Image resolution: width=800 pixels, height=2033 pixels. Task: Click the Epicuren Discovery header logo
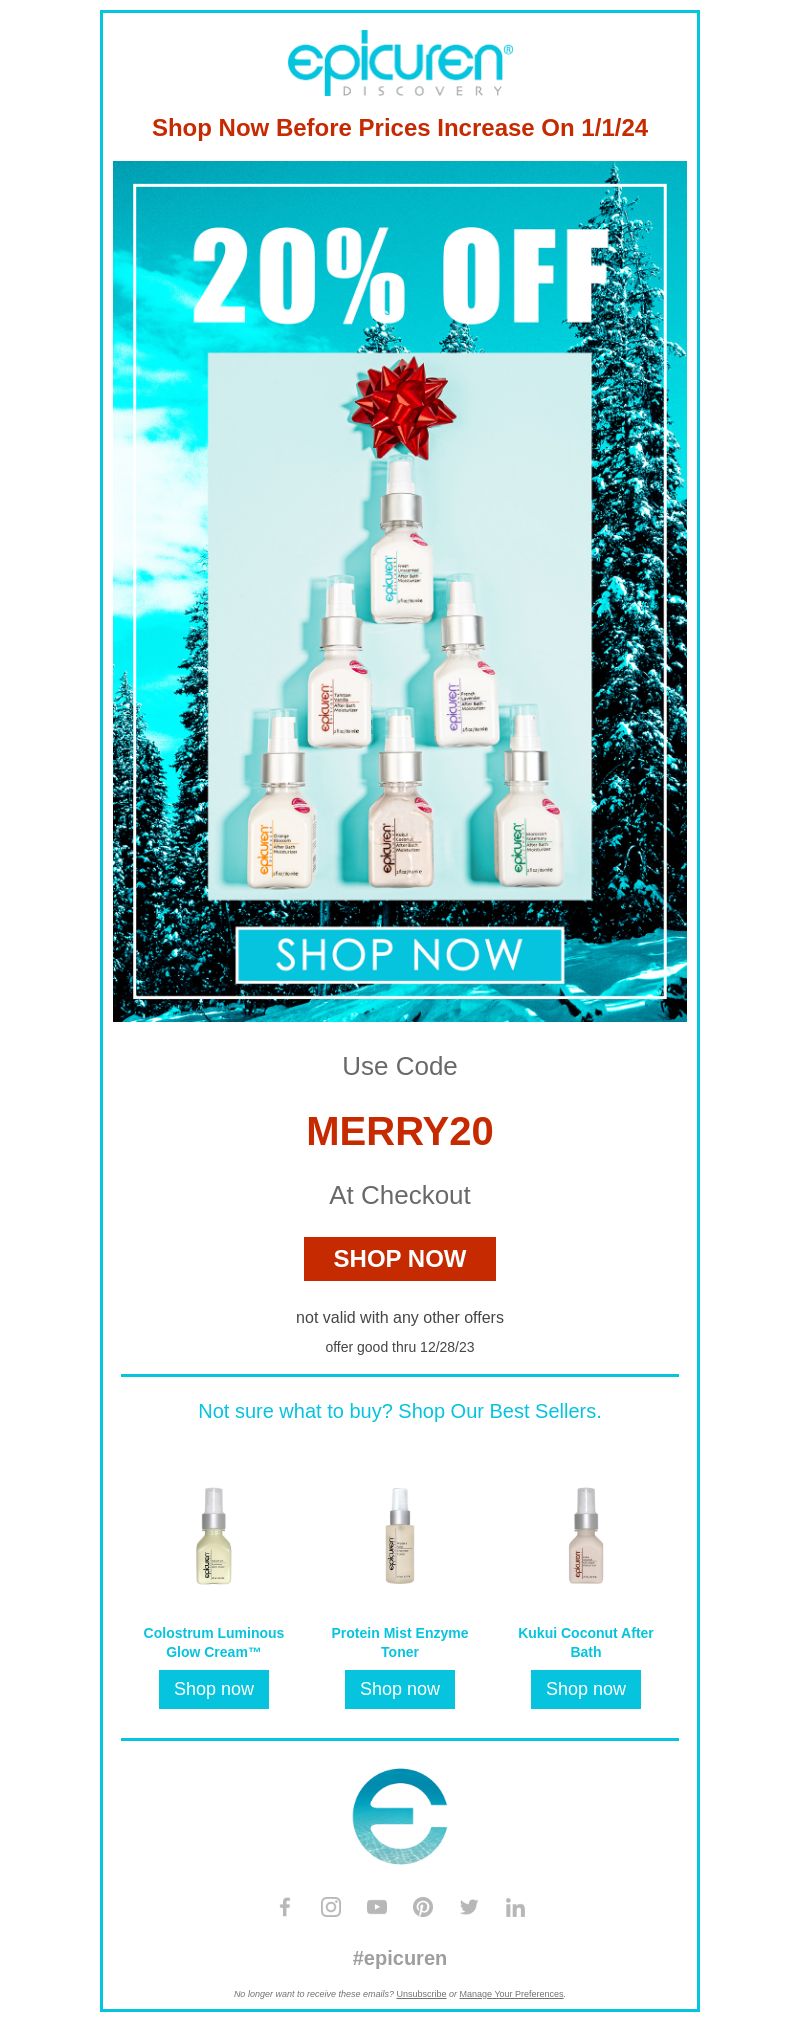[x=400, y=63]
